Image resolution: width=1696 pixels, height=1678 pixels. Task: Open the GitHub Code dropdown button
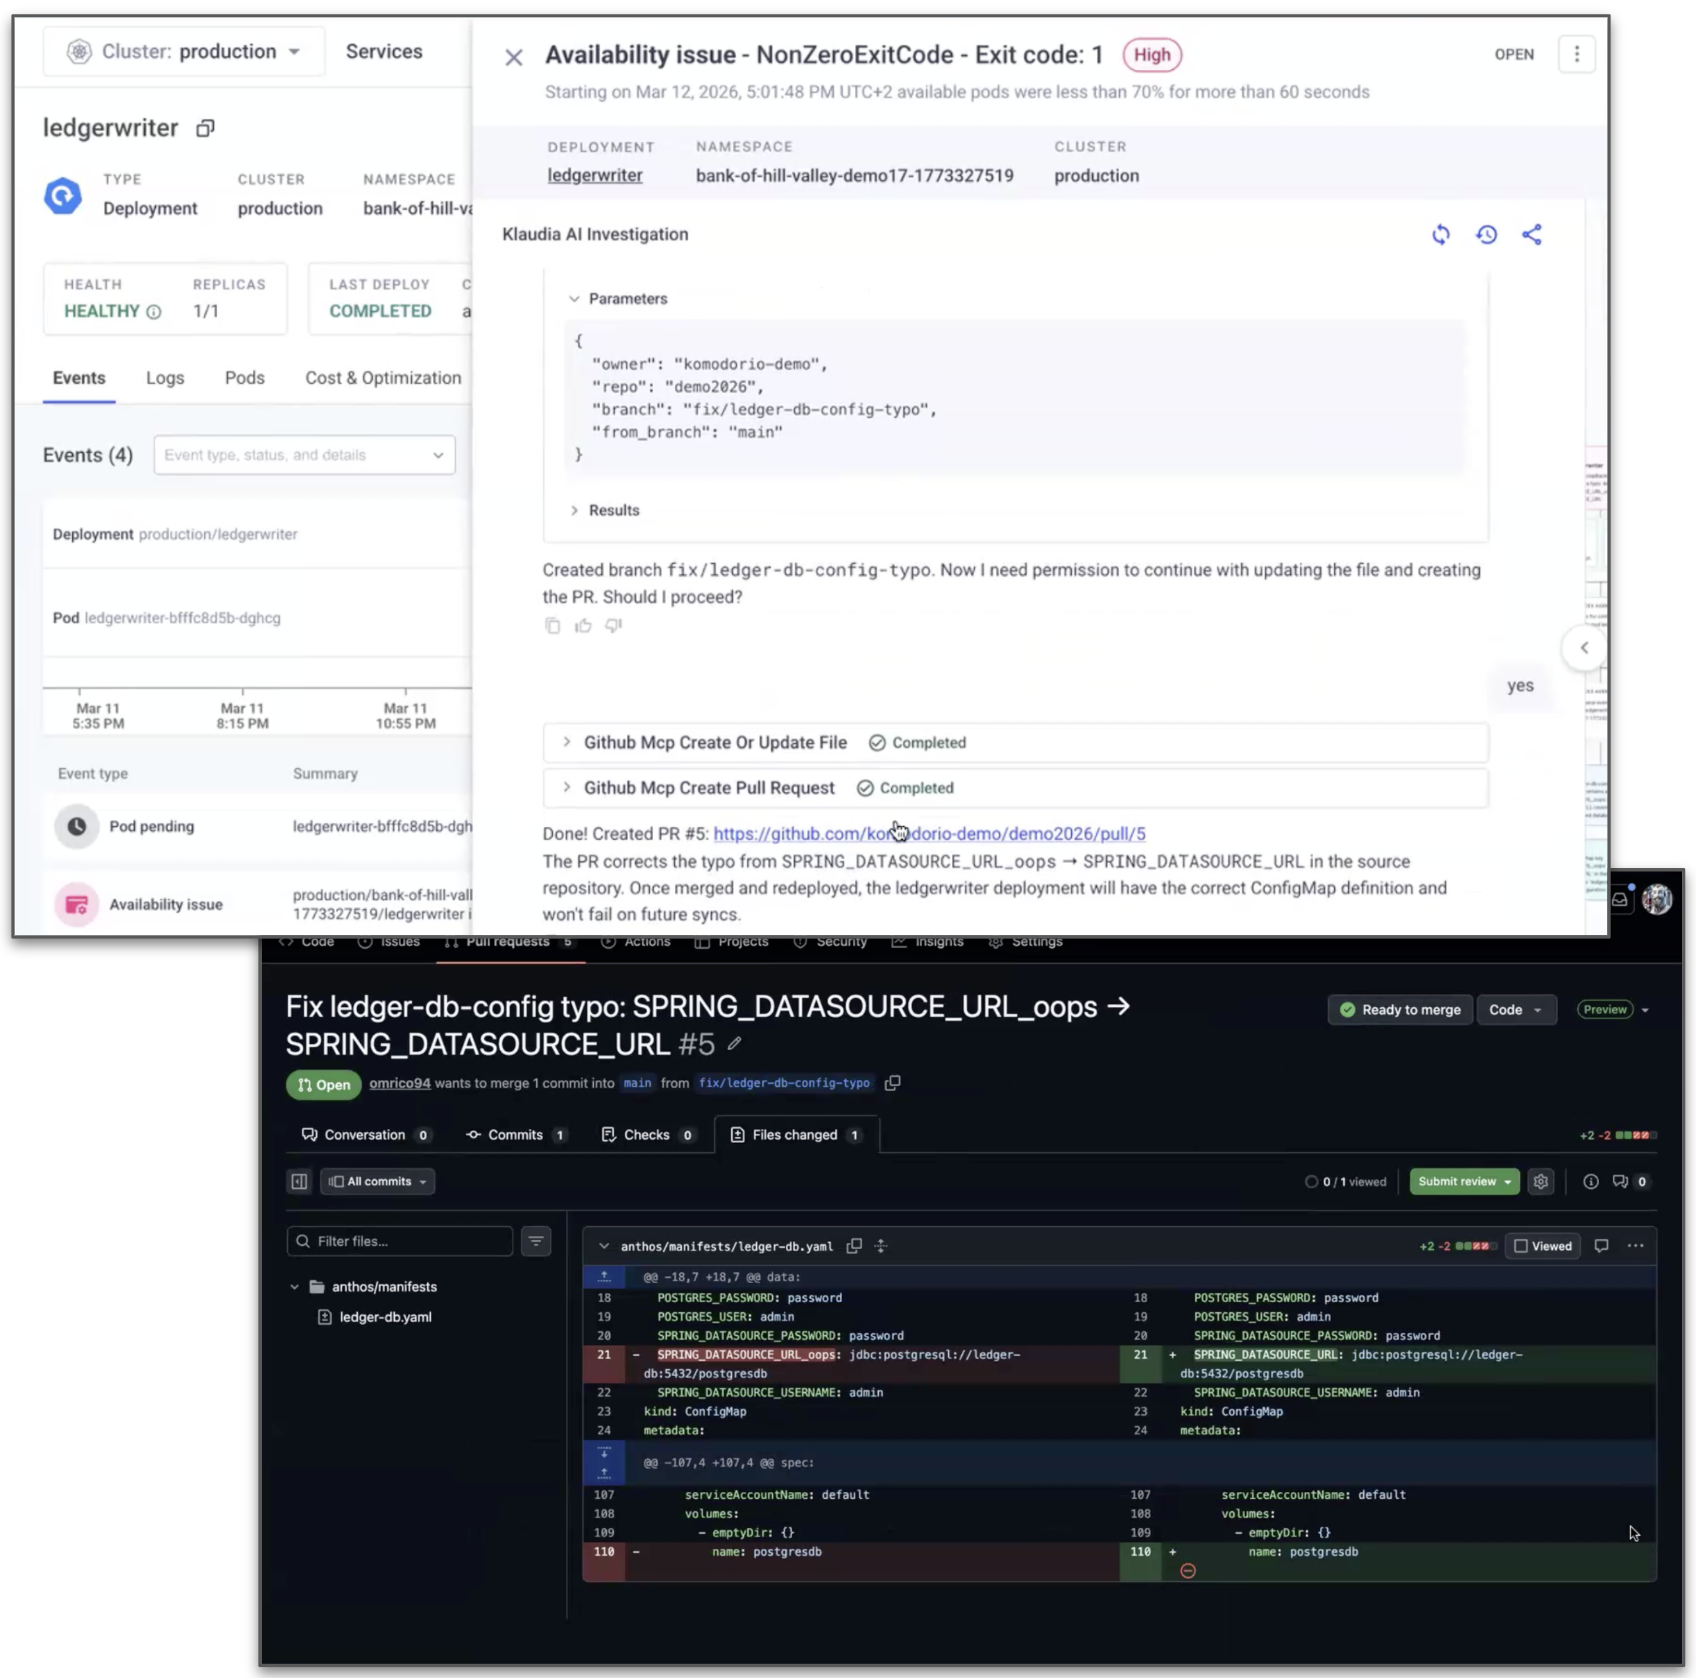tap(1515, 1010)
